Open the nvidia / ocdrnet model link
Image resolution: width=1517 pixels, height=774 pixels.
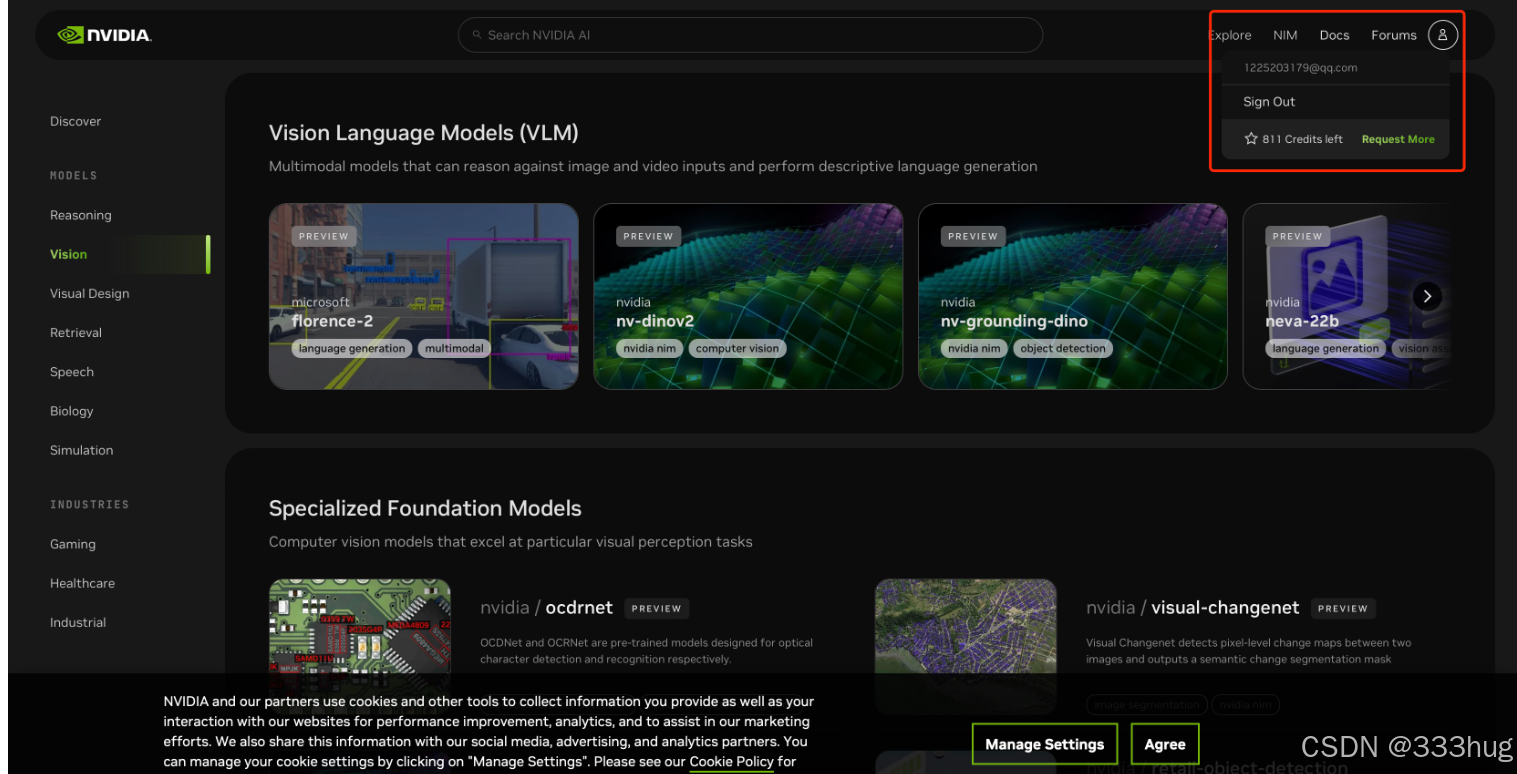(x=547, y=608)
